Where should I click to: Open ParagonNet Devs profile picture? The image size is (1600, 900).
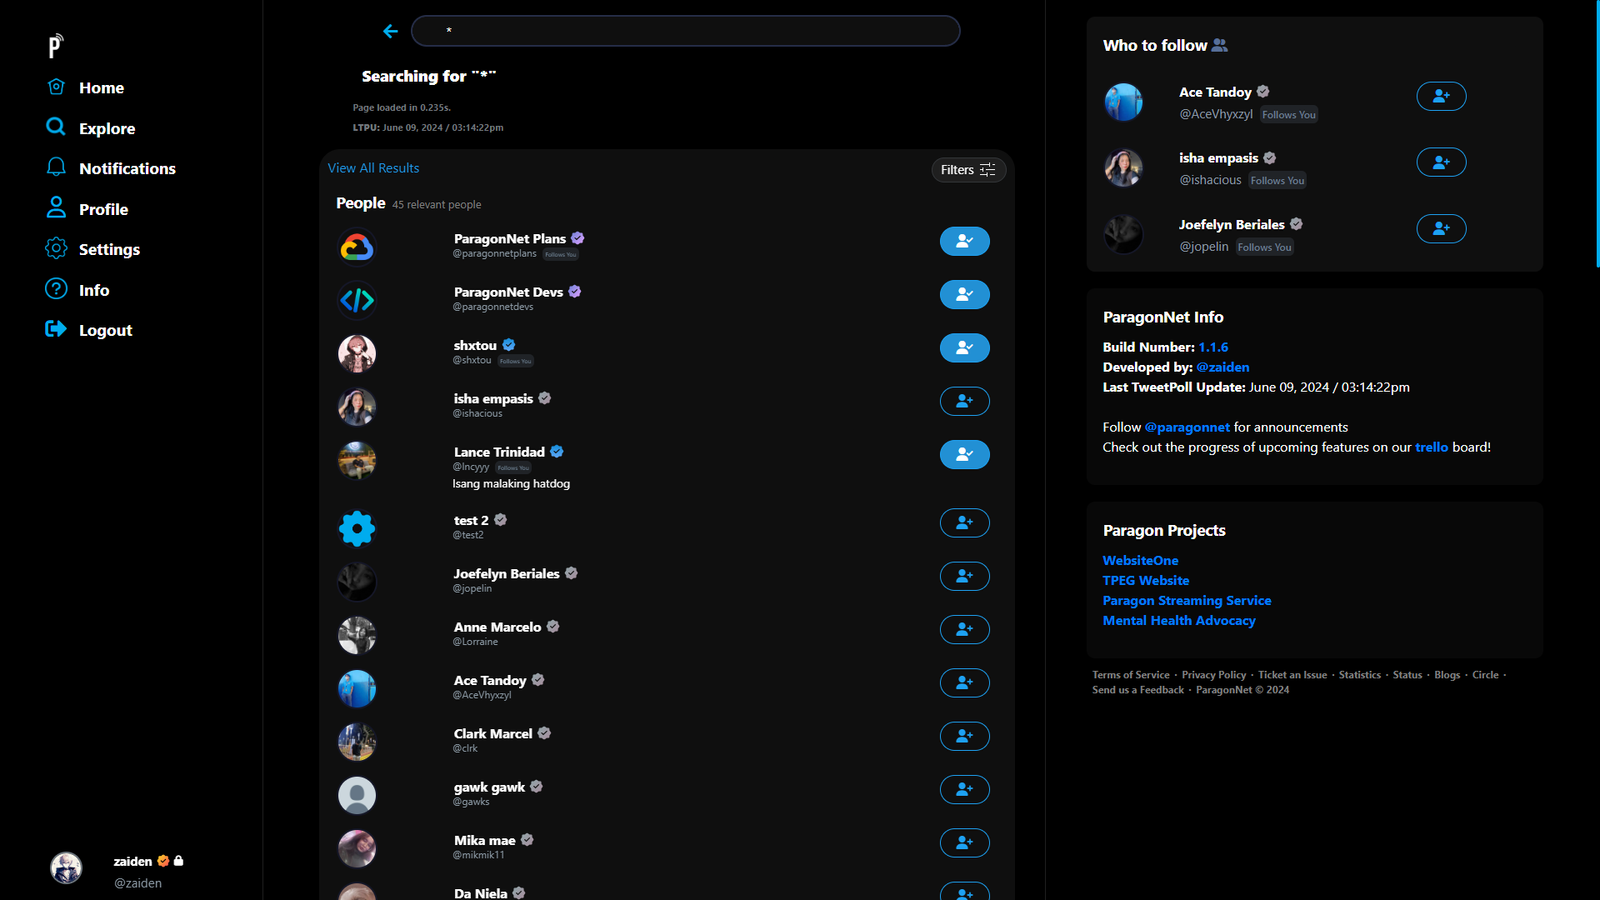tap(357, 300)
